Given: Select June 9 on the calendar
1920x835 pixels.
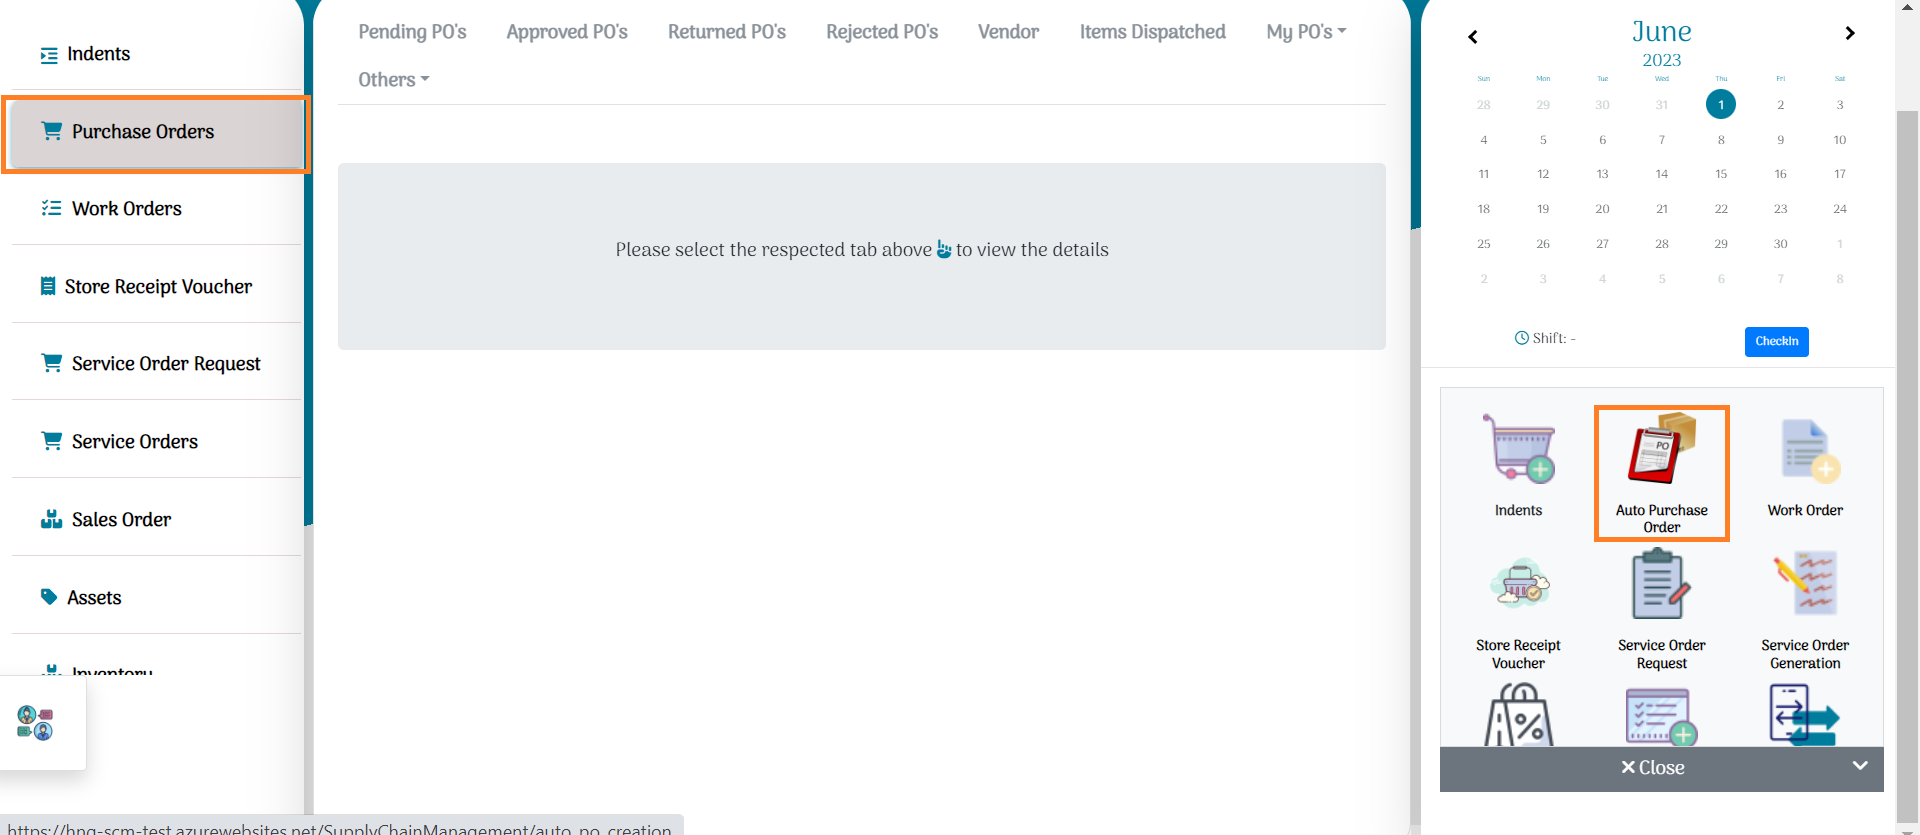Looking at the screenshot, I should pos(1780,140).
